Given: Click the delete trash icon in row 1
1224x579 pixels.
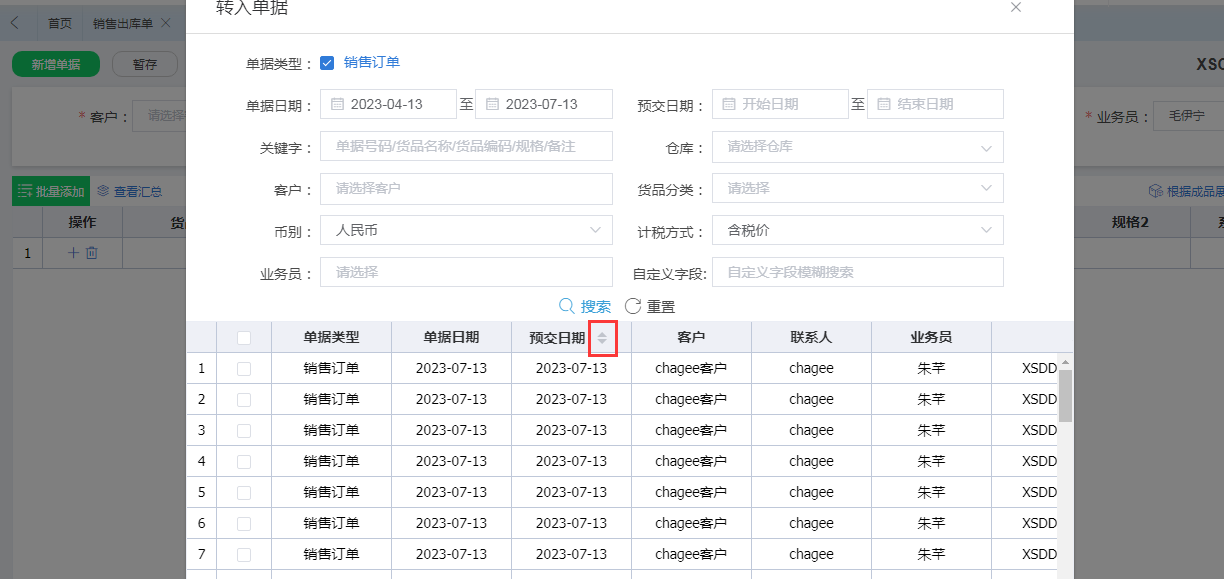Looking at the screenshot, I should click(x=92, y=253).
